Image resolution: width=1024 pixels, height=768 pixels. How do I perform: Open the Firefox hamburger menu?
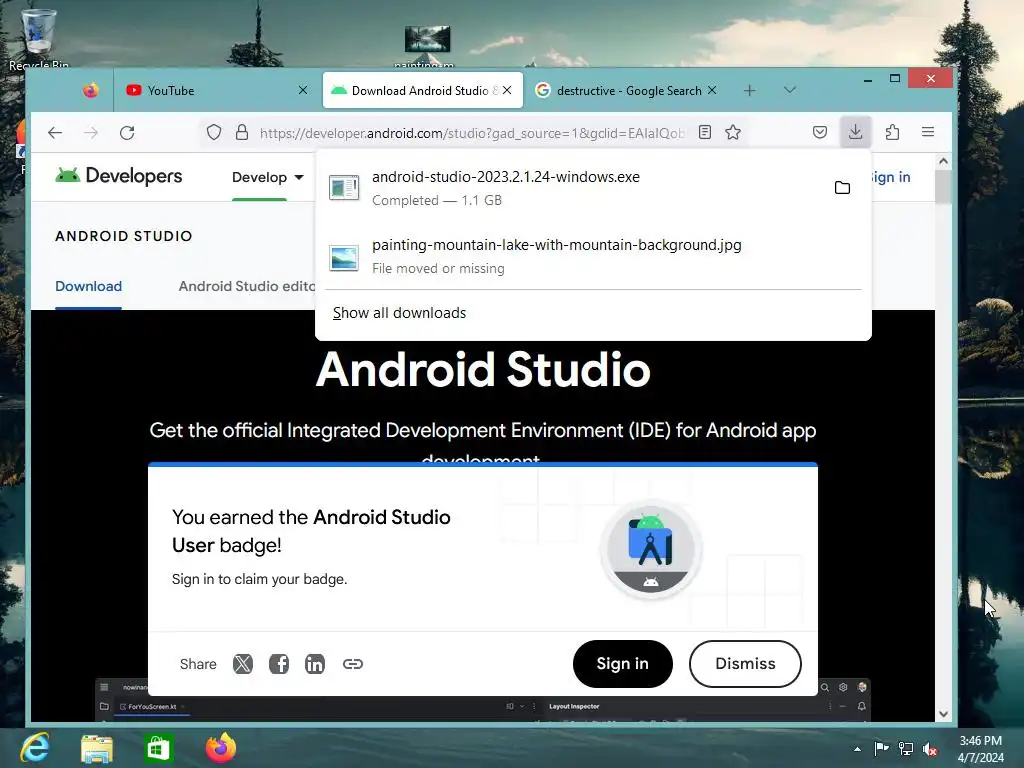(x=927, y=133)
